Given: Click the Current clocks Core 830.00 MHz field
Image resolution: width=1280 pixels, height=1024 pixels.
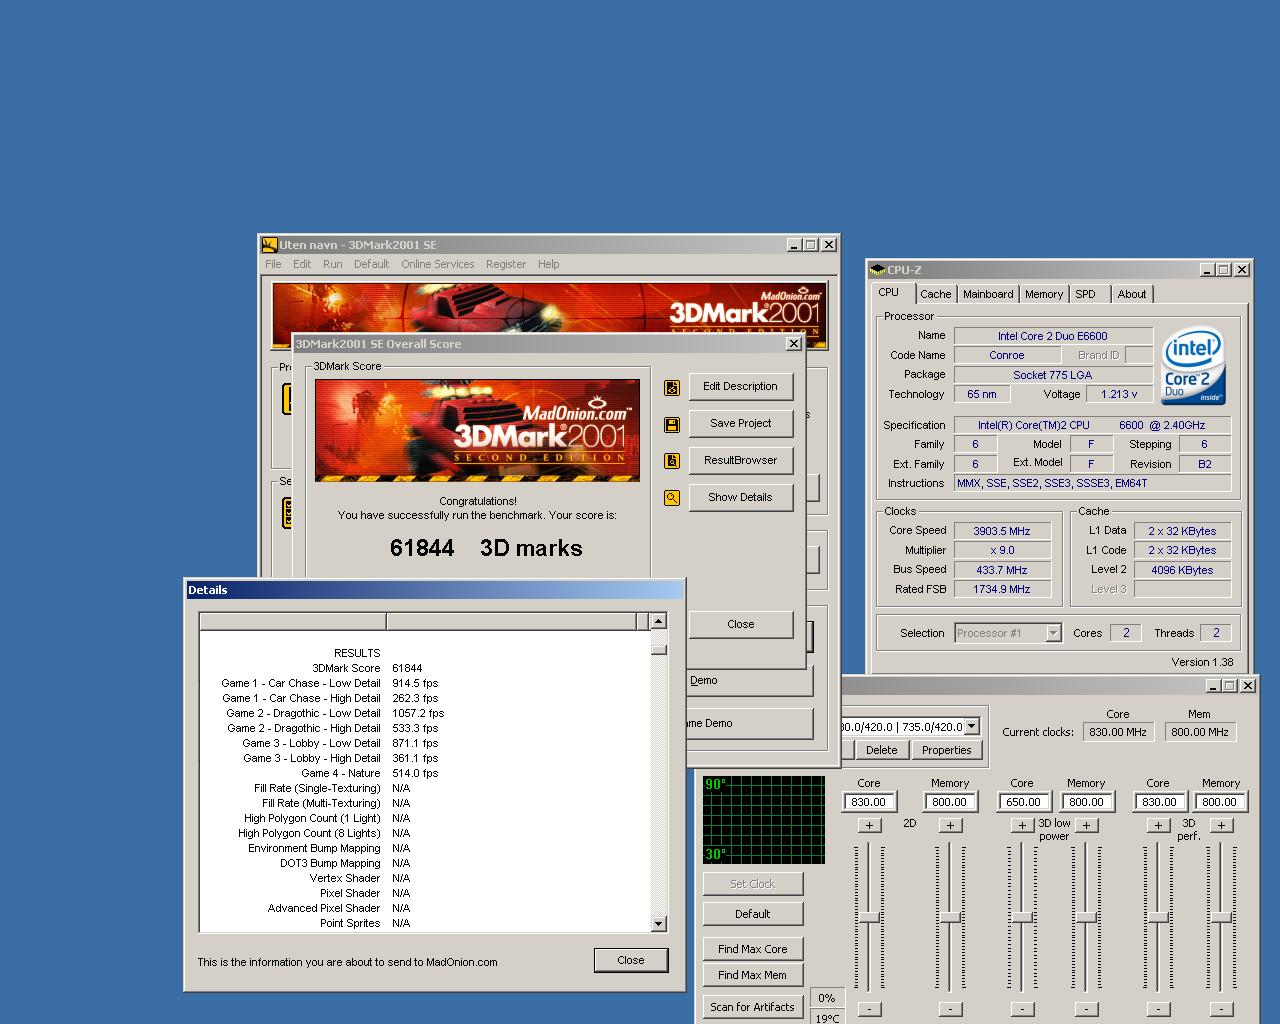Looking at the screenshot, I should (x=1118, y=732).
